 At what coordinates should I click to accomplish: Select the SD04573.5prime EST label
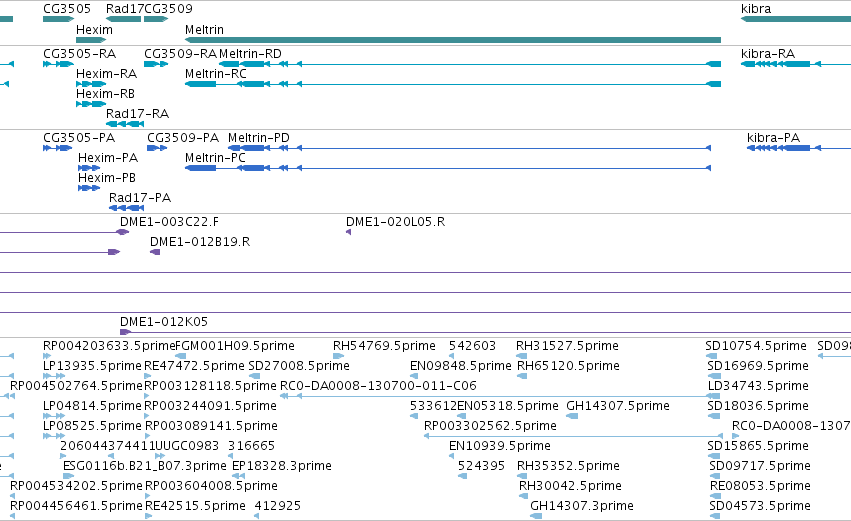pyautogui.click(x=760, y=507)
